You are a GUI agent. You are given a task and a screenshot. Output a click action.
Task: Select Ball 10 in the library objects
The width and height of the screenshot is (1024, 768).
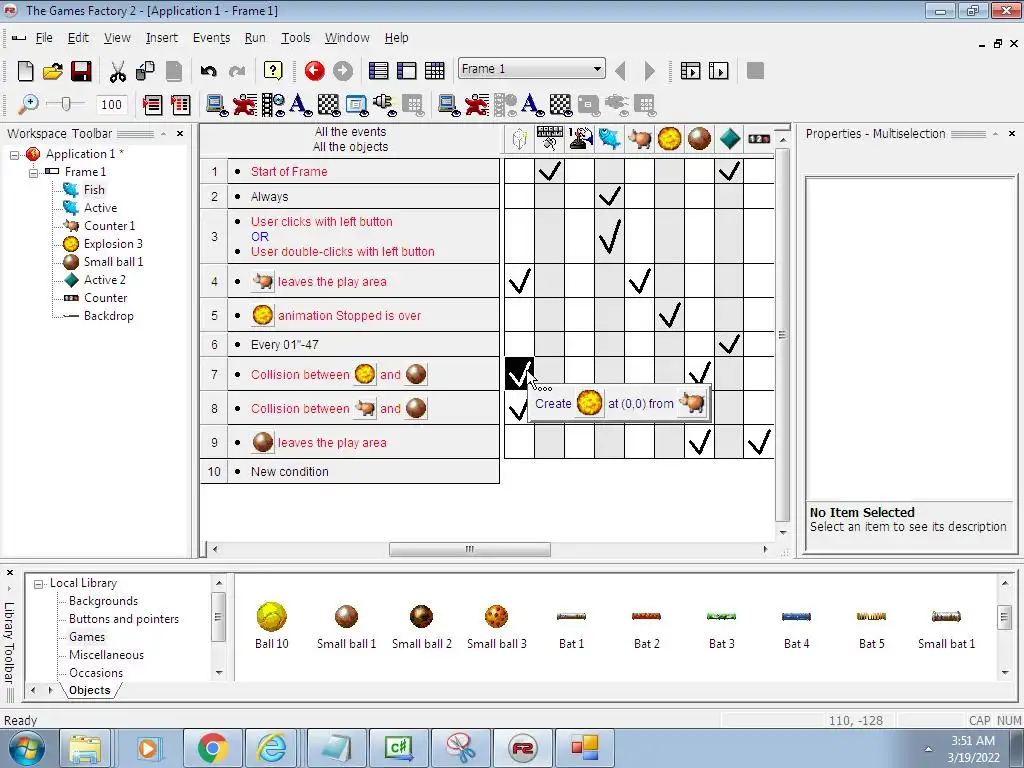point(272,626)
